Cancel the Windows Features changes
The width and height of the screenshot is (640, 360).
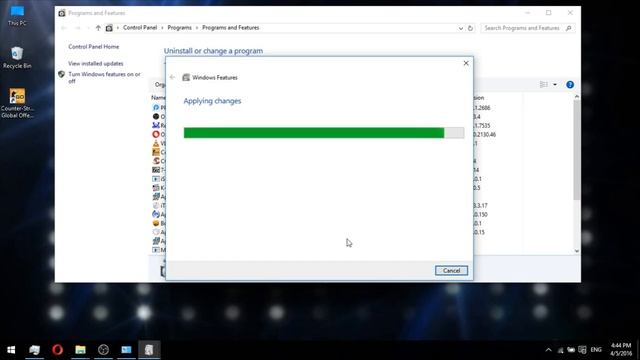[x=451, y=271]
